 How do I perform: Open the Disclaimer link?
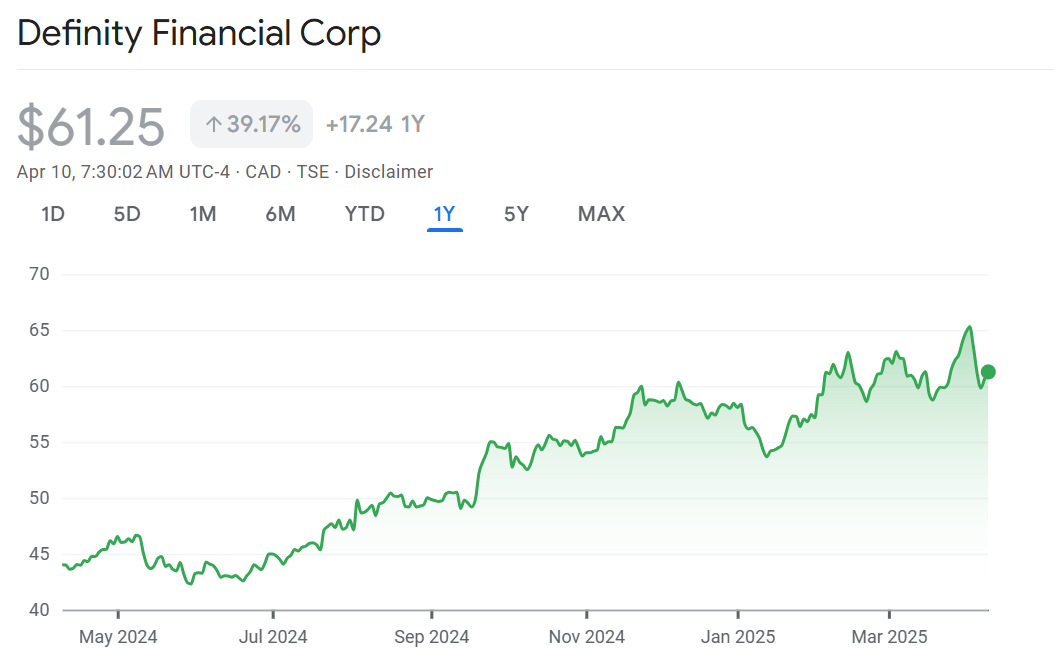389,172
